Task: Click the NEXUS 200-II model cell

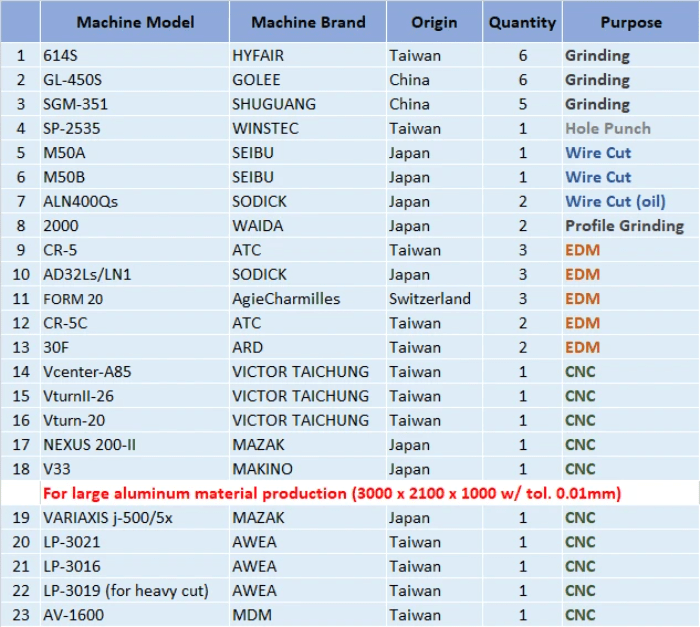Action: click(x=135, y=445)
